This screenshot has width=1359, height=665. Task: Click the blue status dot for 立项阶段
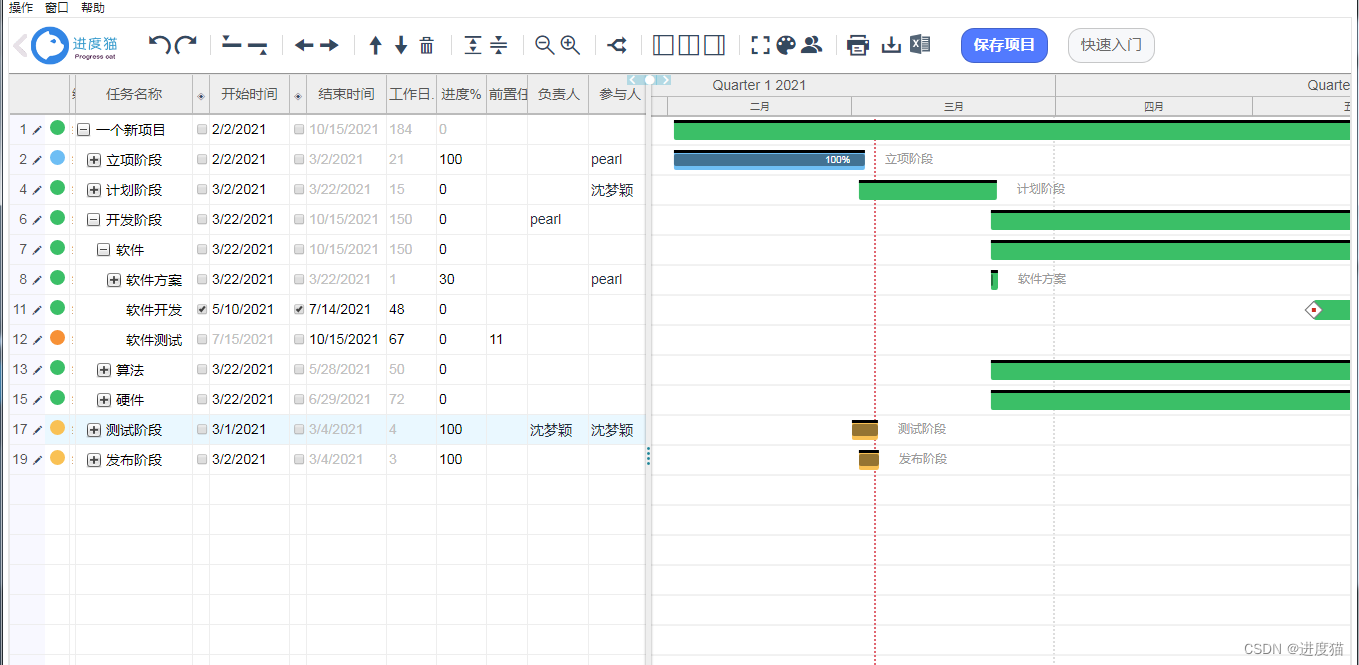(58, 158)
